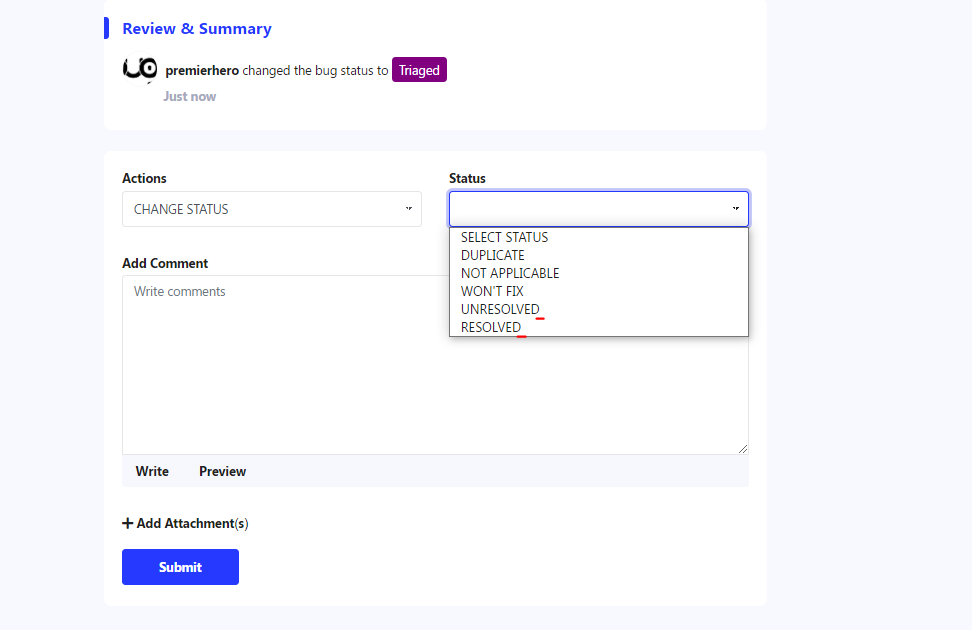Select NOT APPLICABLE status option

pyautogui.click(x=510, y=273)
